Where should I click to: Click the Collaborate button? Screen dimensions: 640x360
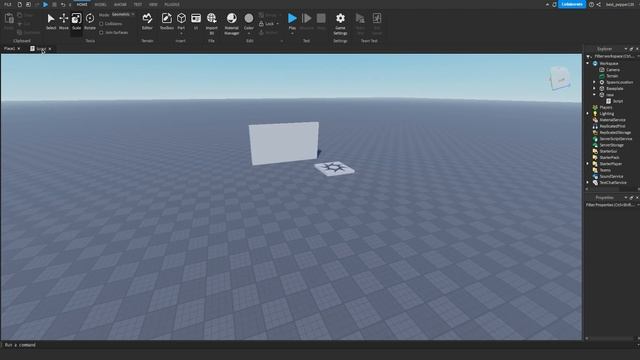click(572, 4)
